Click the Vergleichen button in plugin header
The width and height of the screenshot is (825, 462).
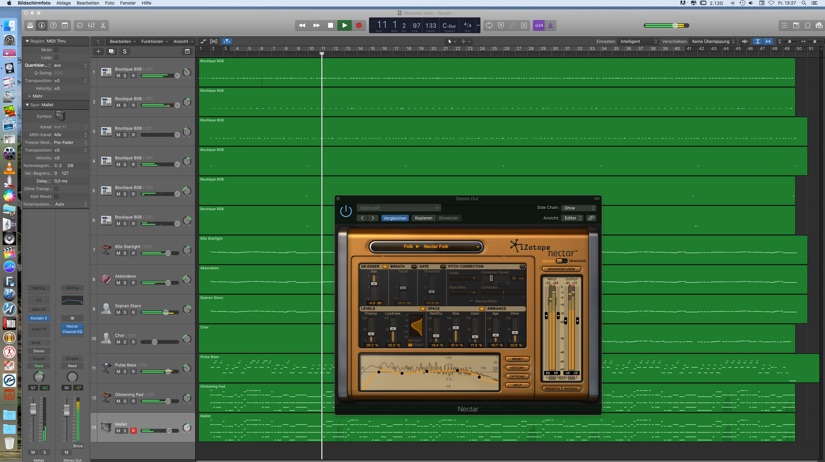395,218
